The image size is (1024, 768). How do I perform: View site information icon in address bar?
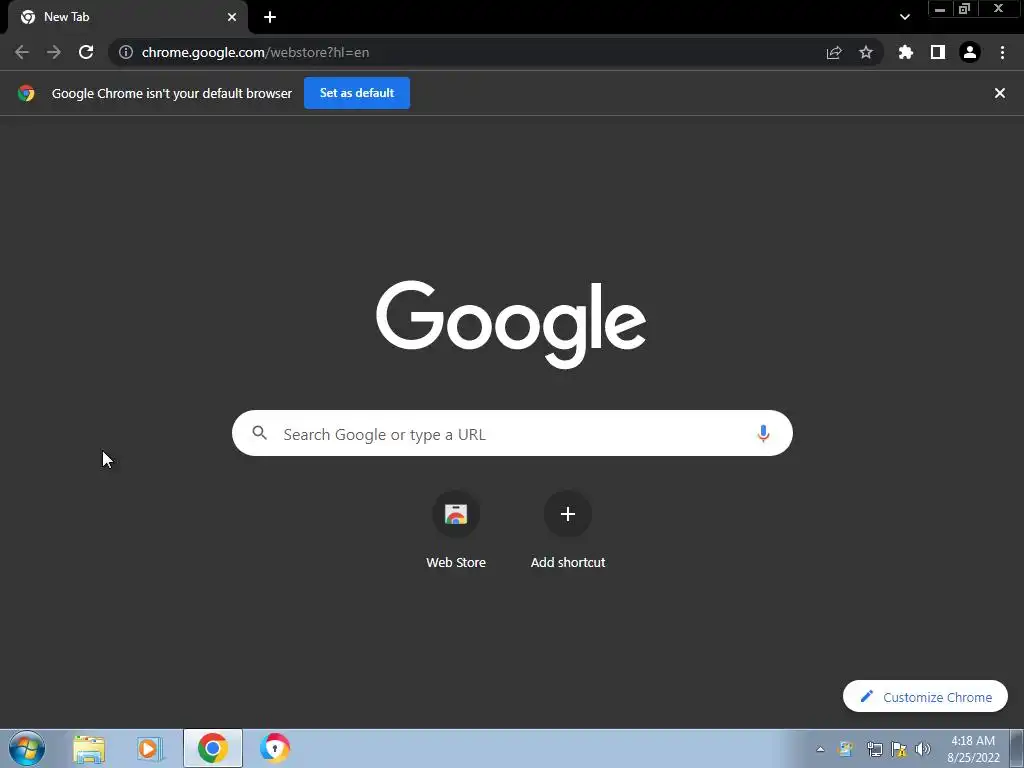pos(126,52)
